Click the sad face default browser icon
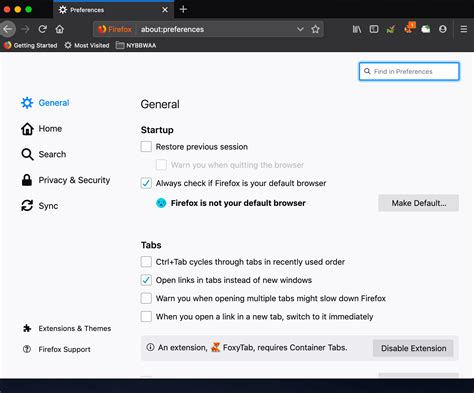This screenshot has height=393, width=474. (x=161, y=203)
